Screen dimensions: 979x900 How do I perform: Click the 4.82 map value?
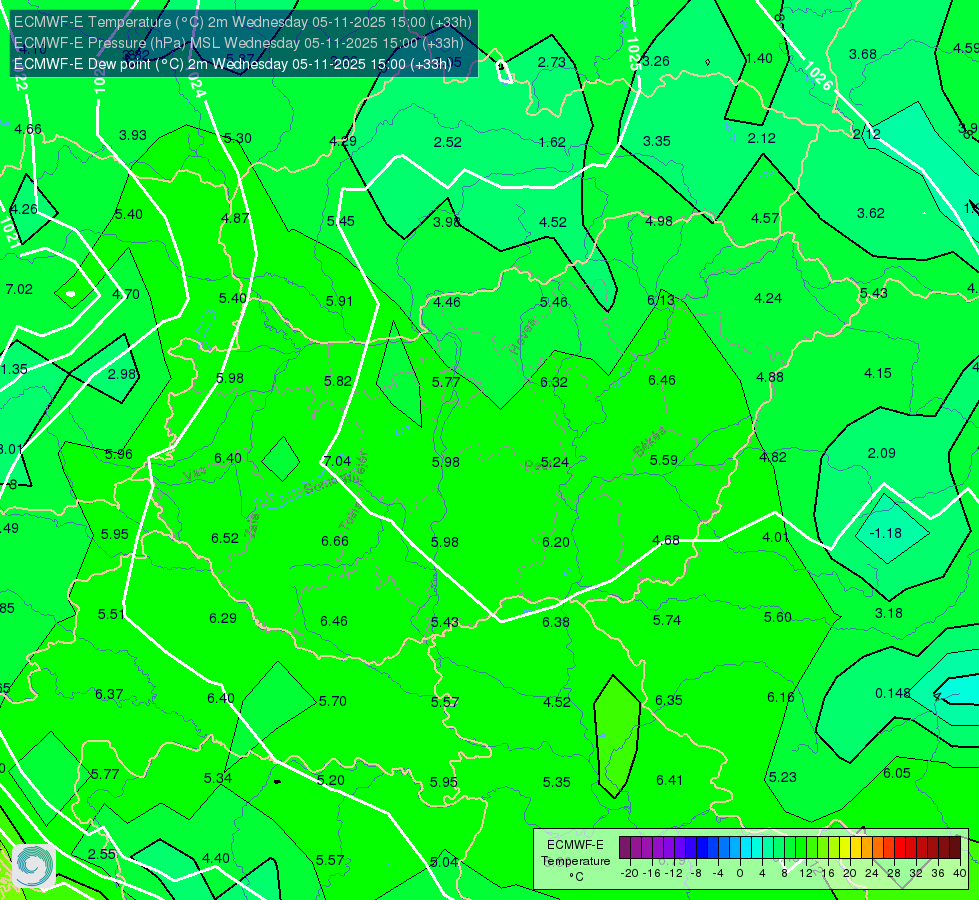coord(773,457)
